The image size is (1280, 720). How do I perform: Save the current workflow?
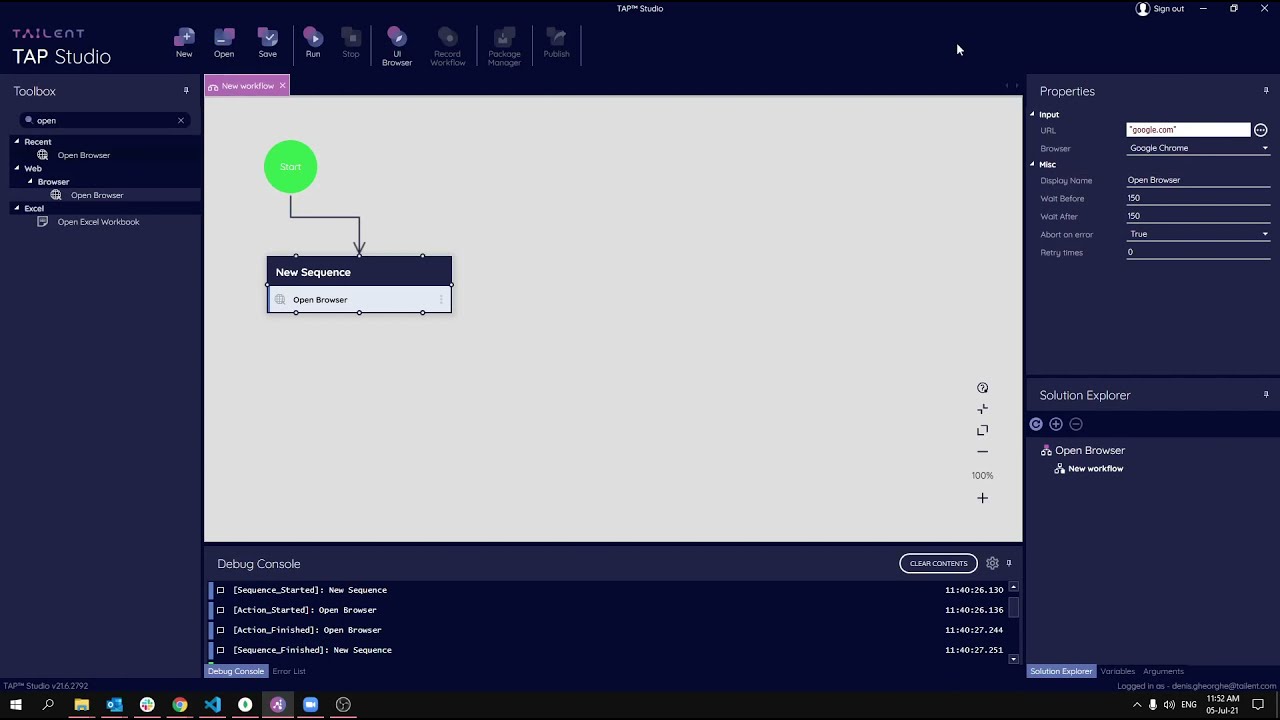(x=267, y=44)
